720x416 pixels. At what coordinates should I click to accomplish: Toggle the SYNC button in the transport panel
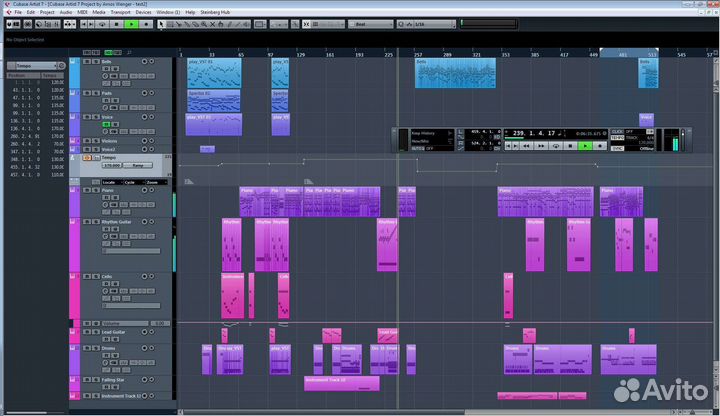click(617, 147)
